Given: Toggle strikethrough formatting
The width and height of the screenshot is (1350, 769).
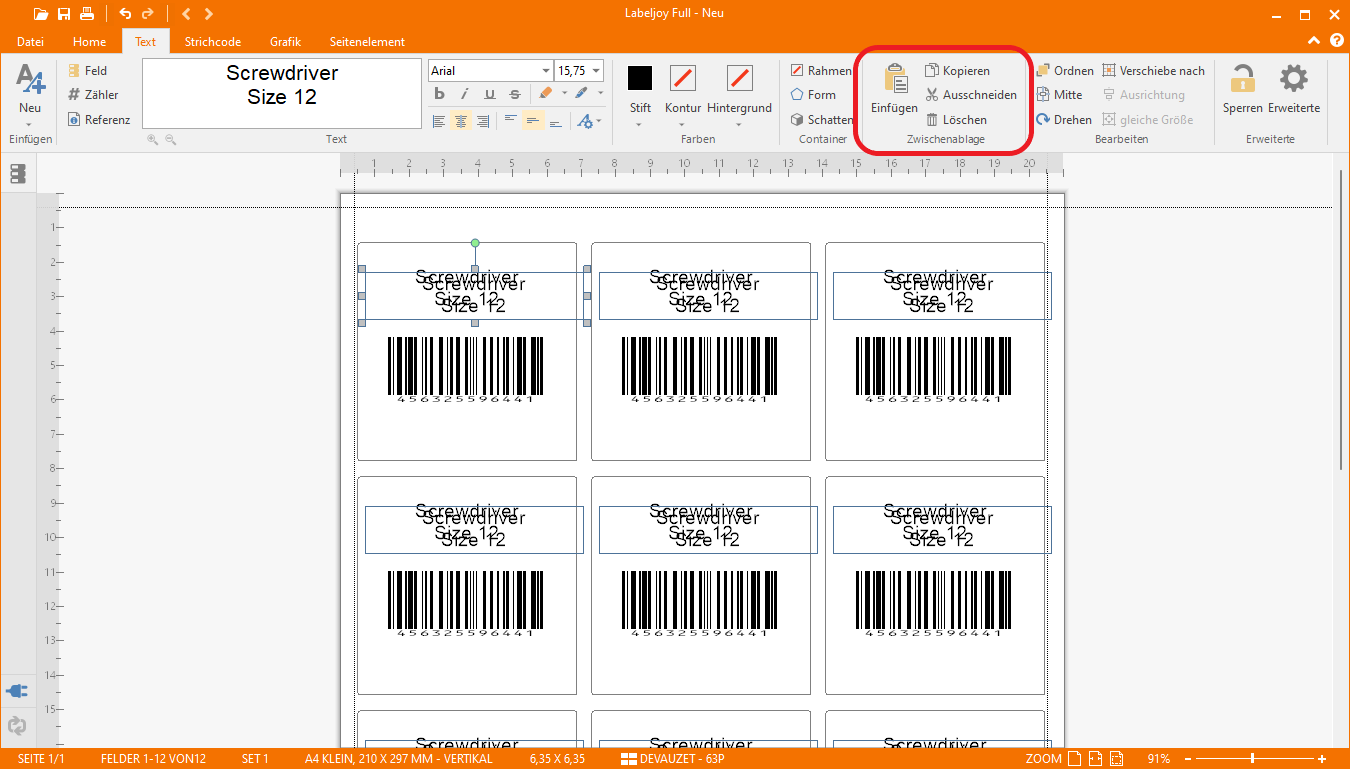Looking at the screenshot, I should coord(514,95).
